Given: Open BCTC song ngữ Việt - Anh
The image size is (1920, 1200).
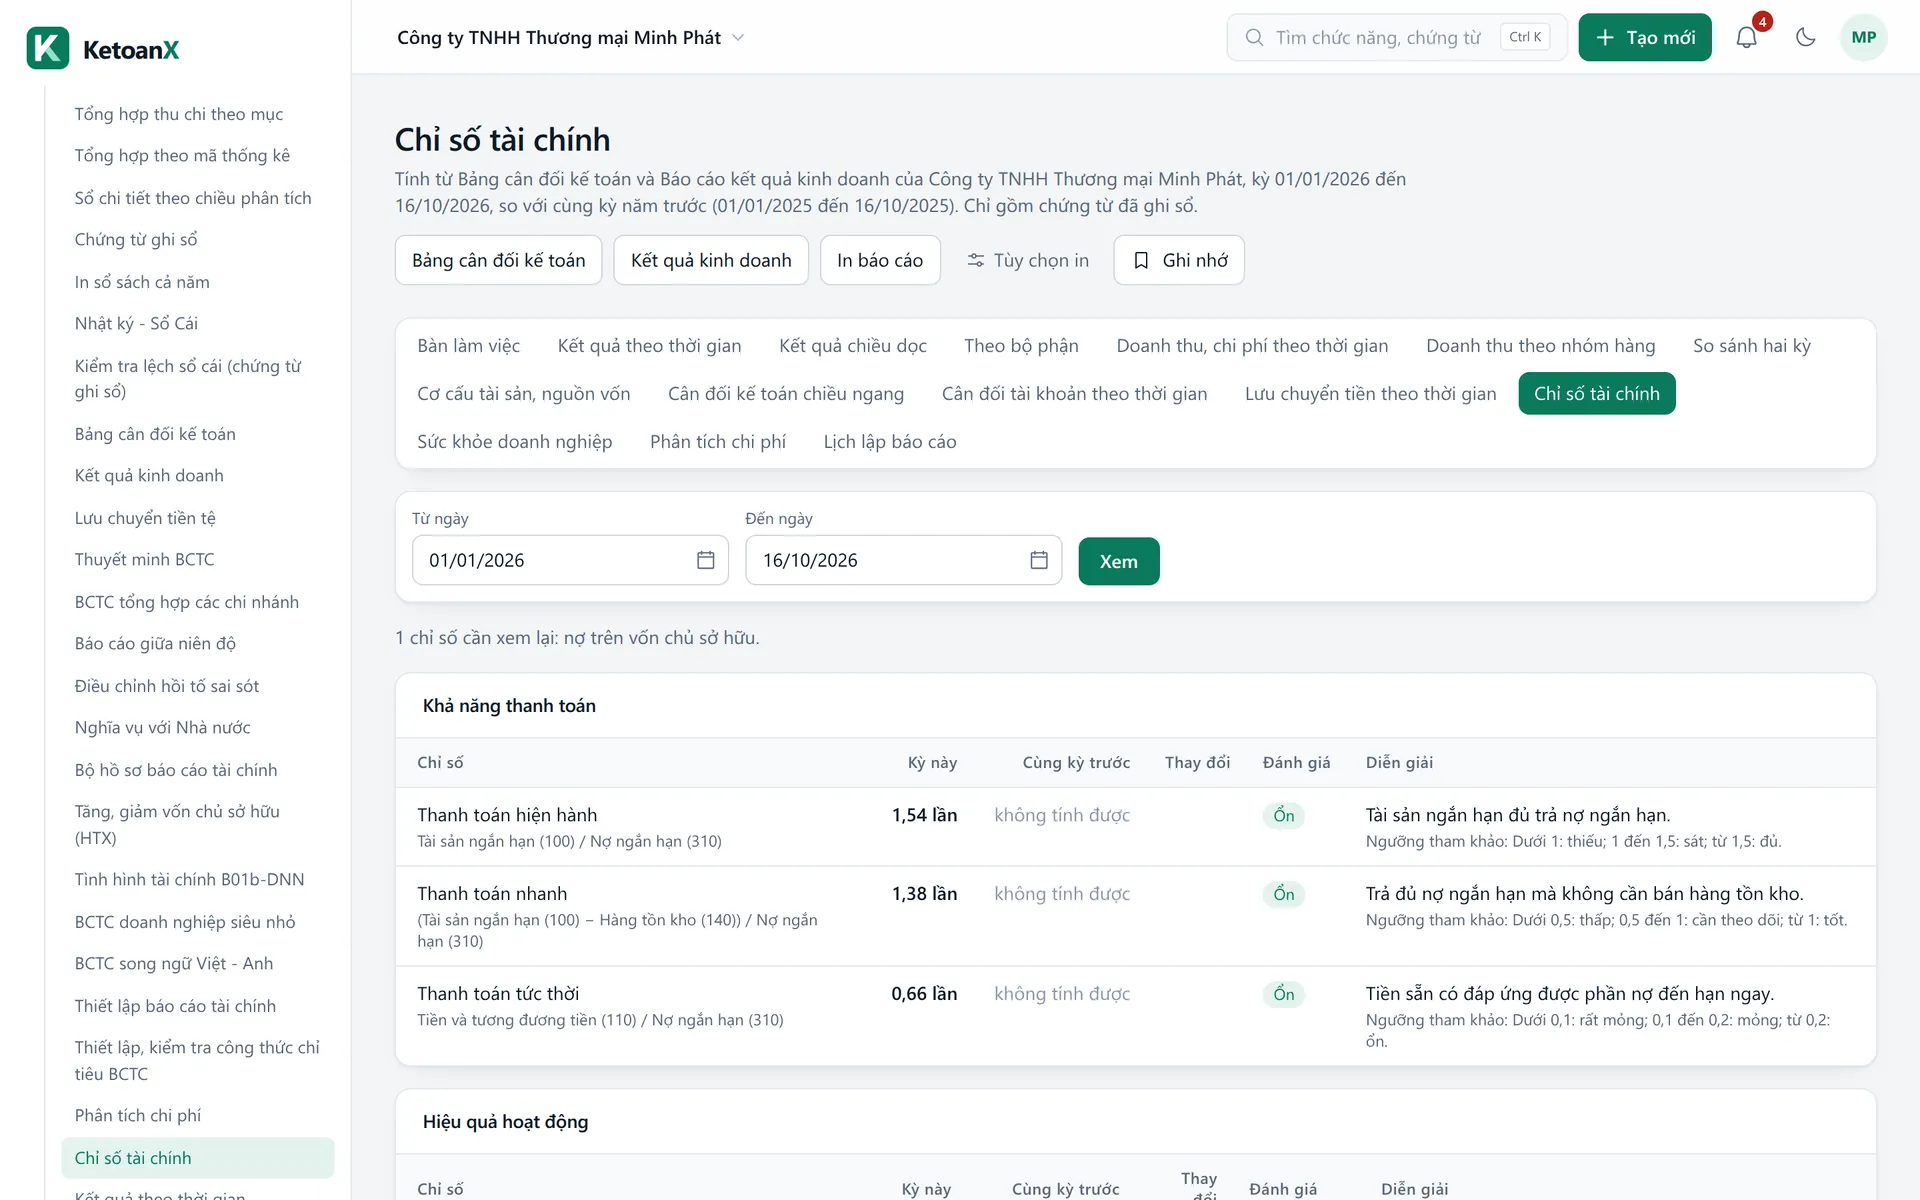Looking at the screenshot, I should click(x=174, y=964).
